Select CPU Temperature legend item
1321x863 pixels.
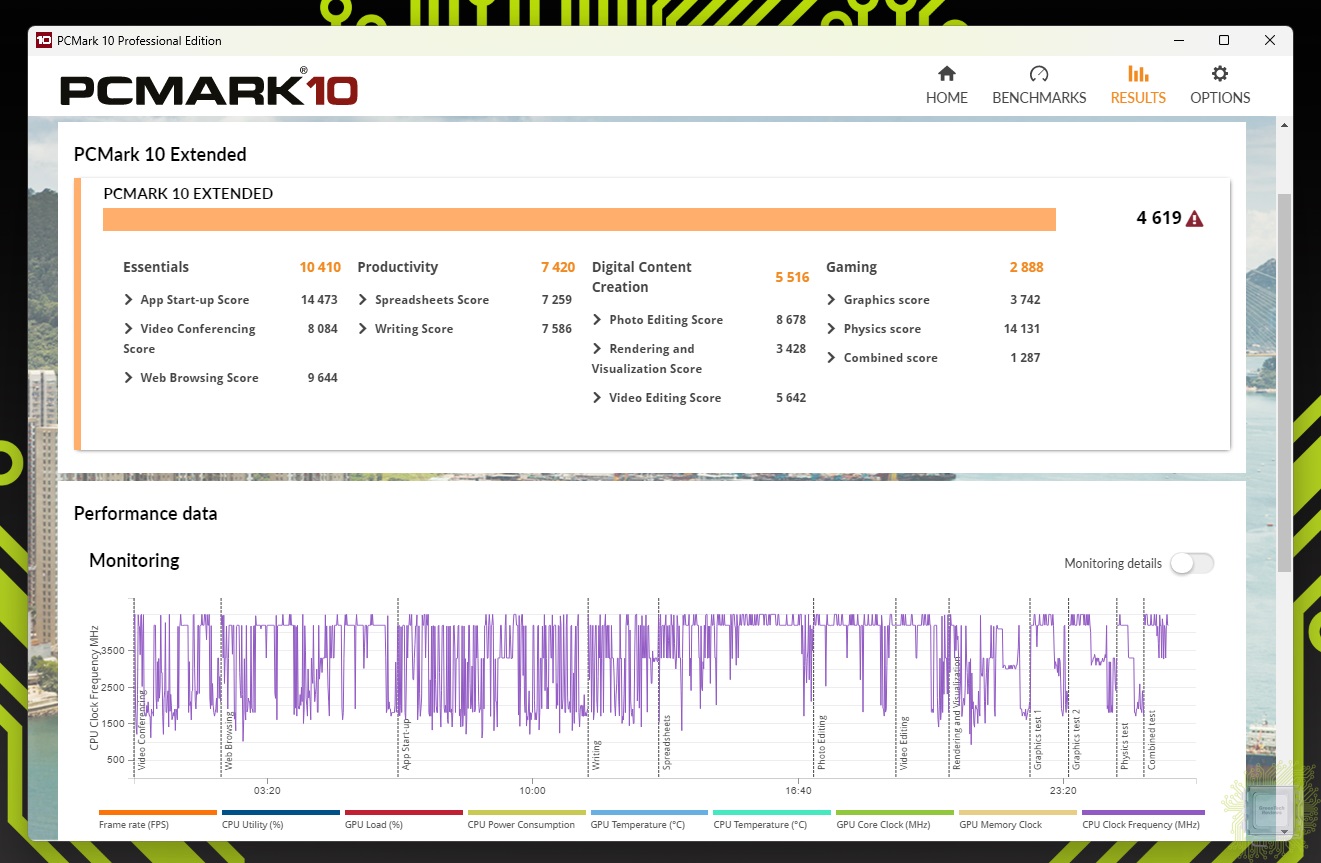(772, 819)
